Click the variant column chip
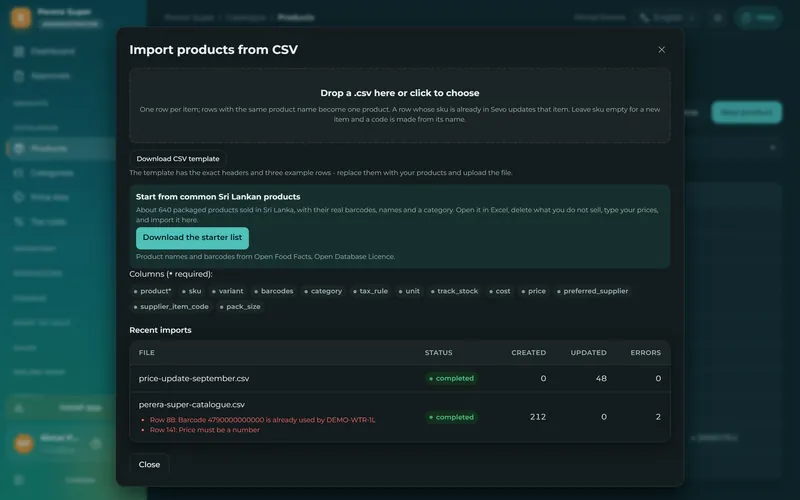Viewport: 800px width, 500px height. point(227,291)
